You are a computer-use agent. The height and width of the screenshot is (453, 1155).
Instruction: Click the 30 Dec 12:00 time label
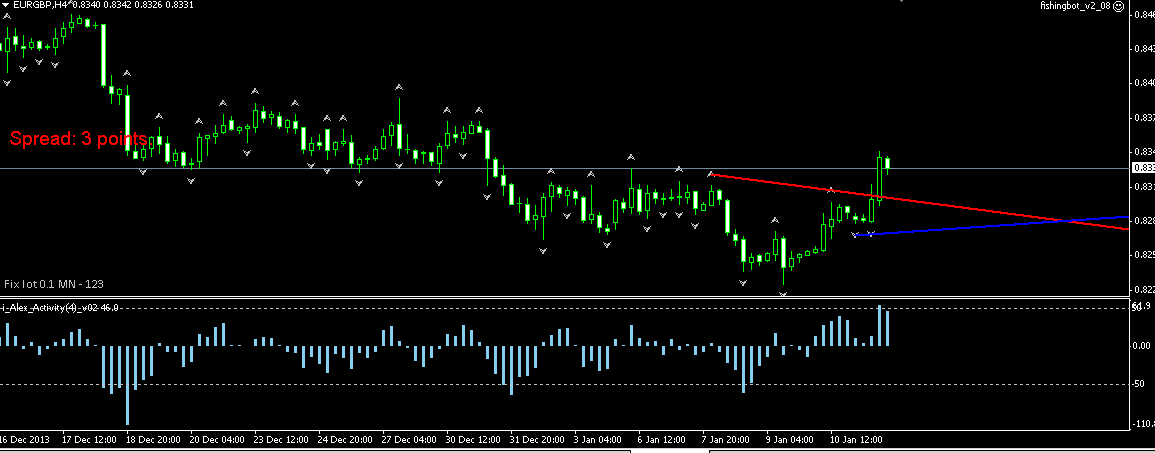pos(472,439)
